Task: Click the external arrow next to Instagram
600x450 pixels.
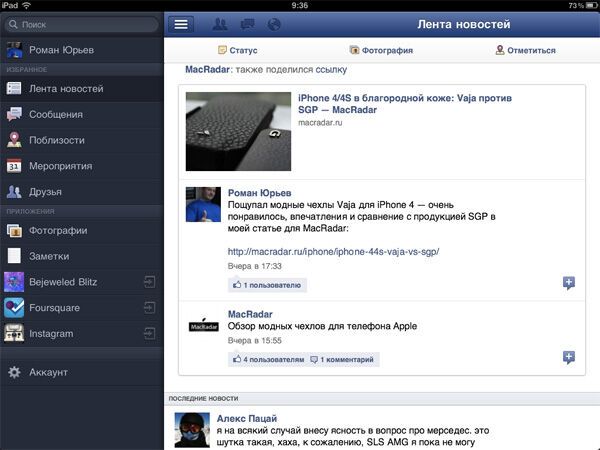Action: point(150,333)
